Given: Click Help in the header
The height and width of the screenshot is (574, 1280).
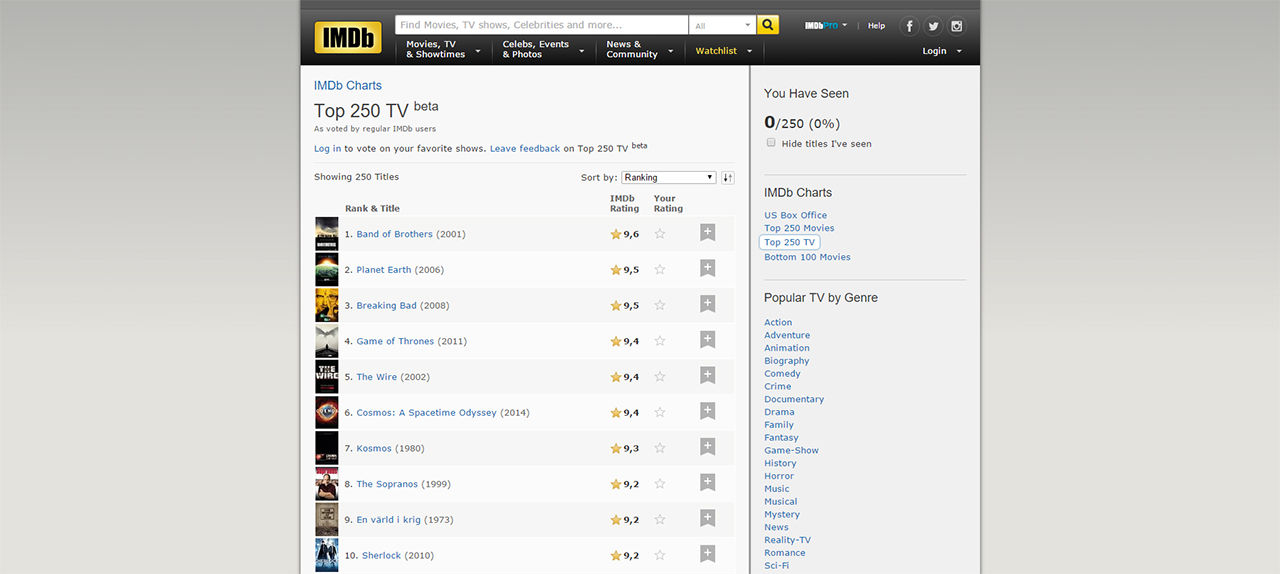Looking at the screenshot, I should tap(876, 26).
